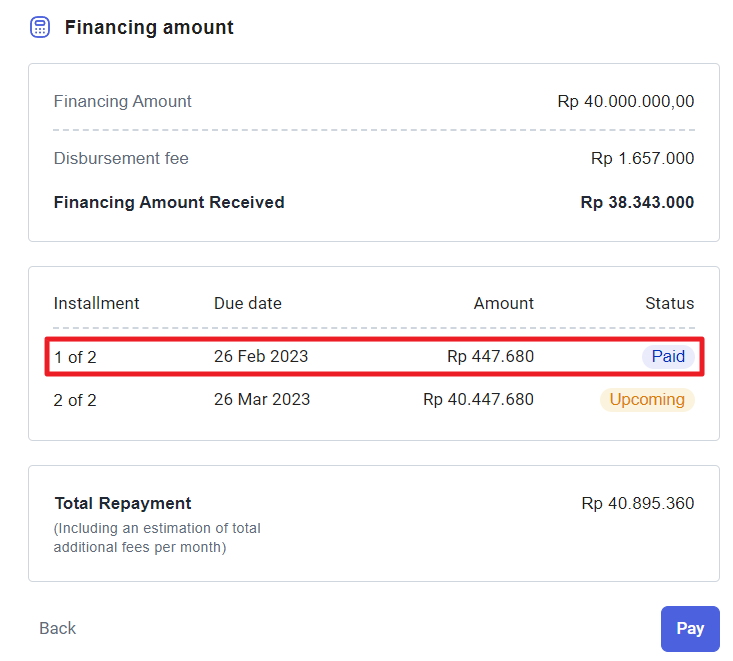Click the Rp 40.895.360 total value
The image size is (733, 661).
[x=638, y=503]
